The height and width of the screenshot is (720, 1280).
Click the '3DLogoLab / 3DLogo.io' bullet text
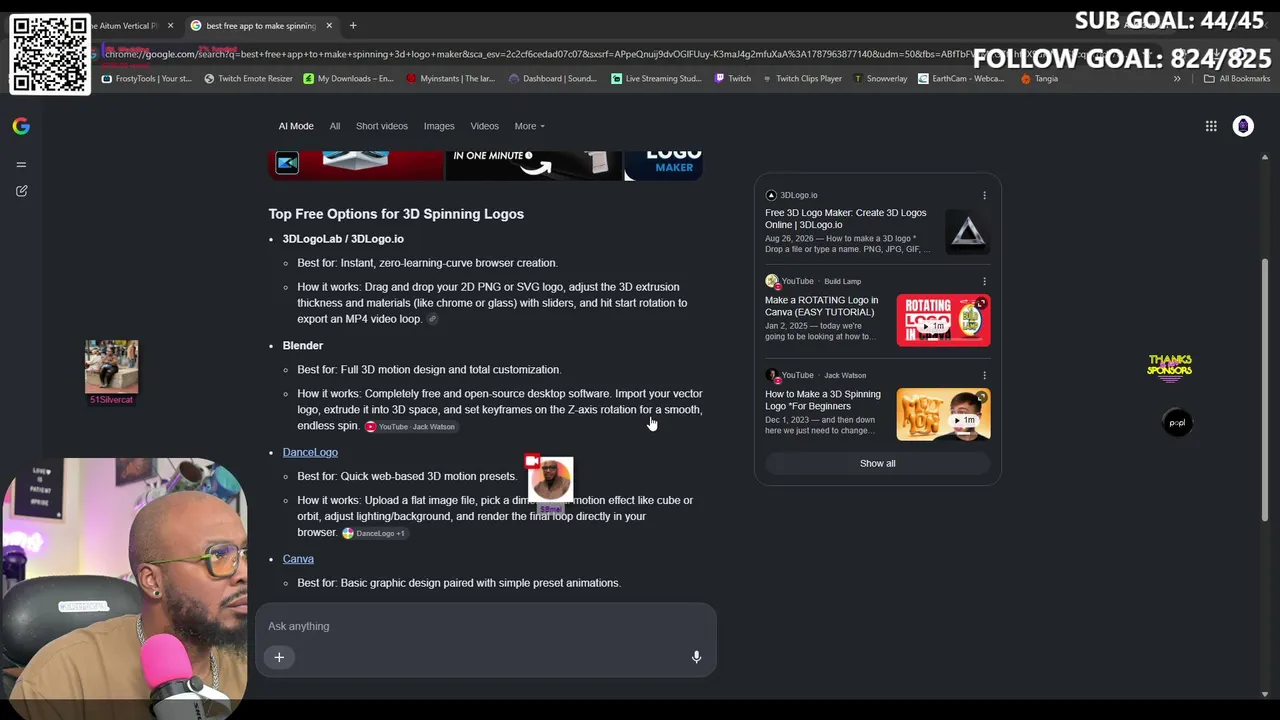(x=343, y=239)
